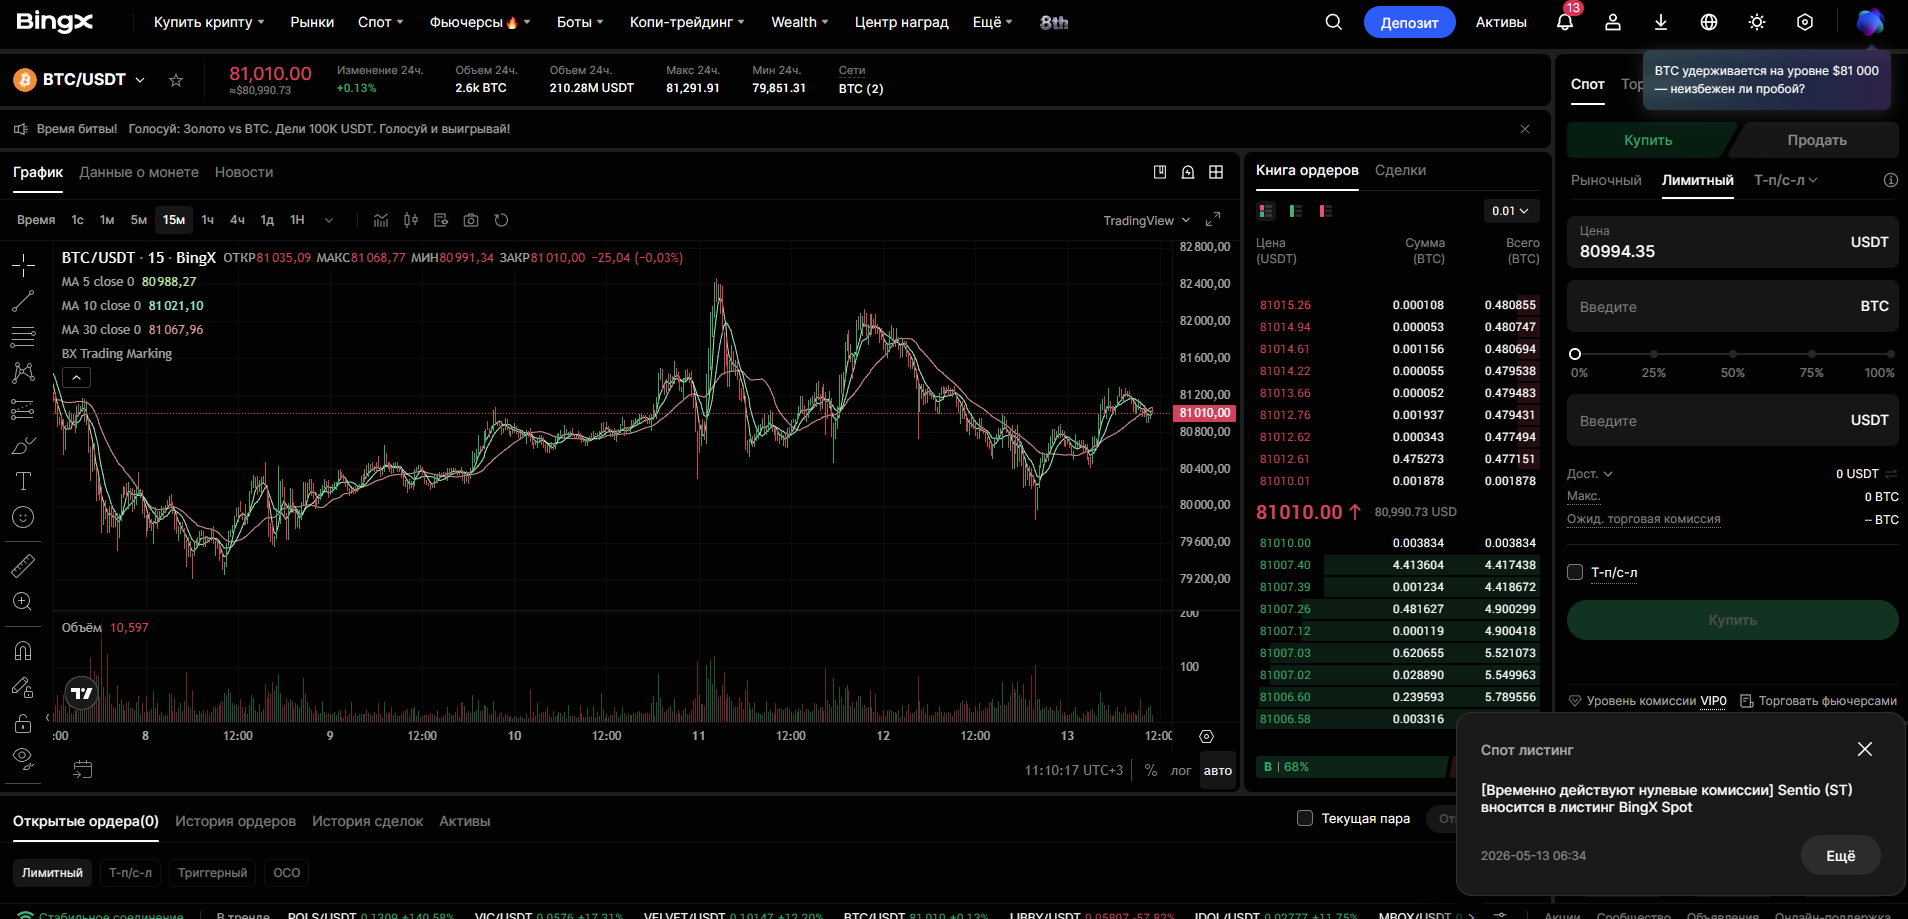
Task: Open the user account profile icon
Action: [x=1613, y=22]
